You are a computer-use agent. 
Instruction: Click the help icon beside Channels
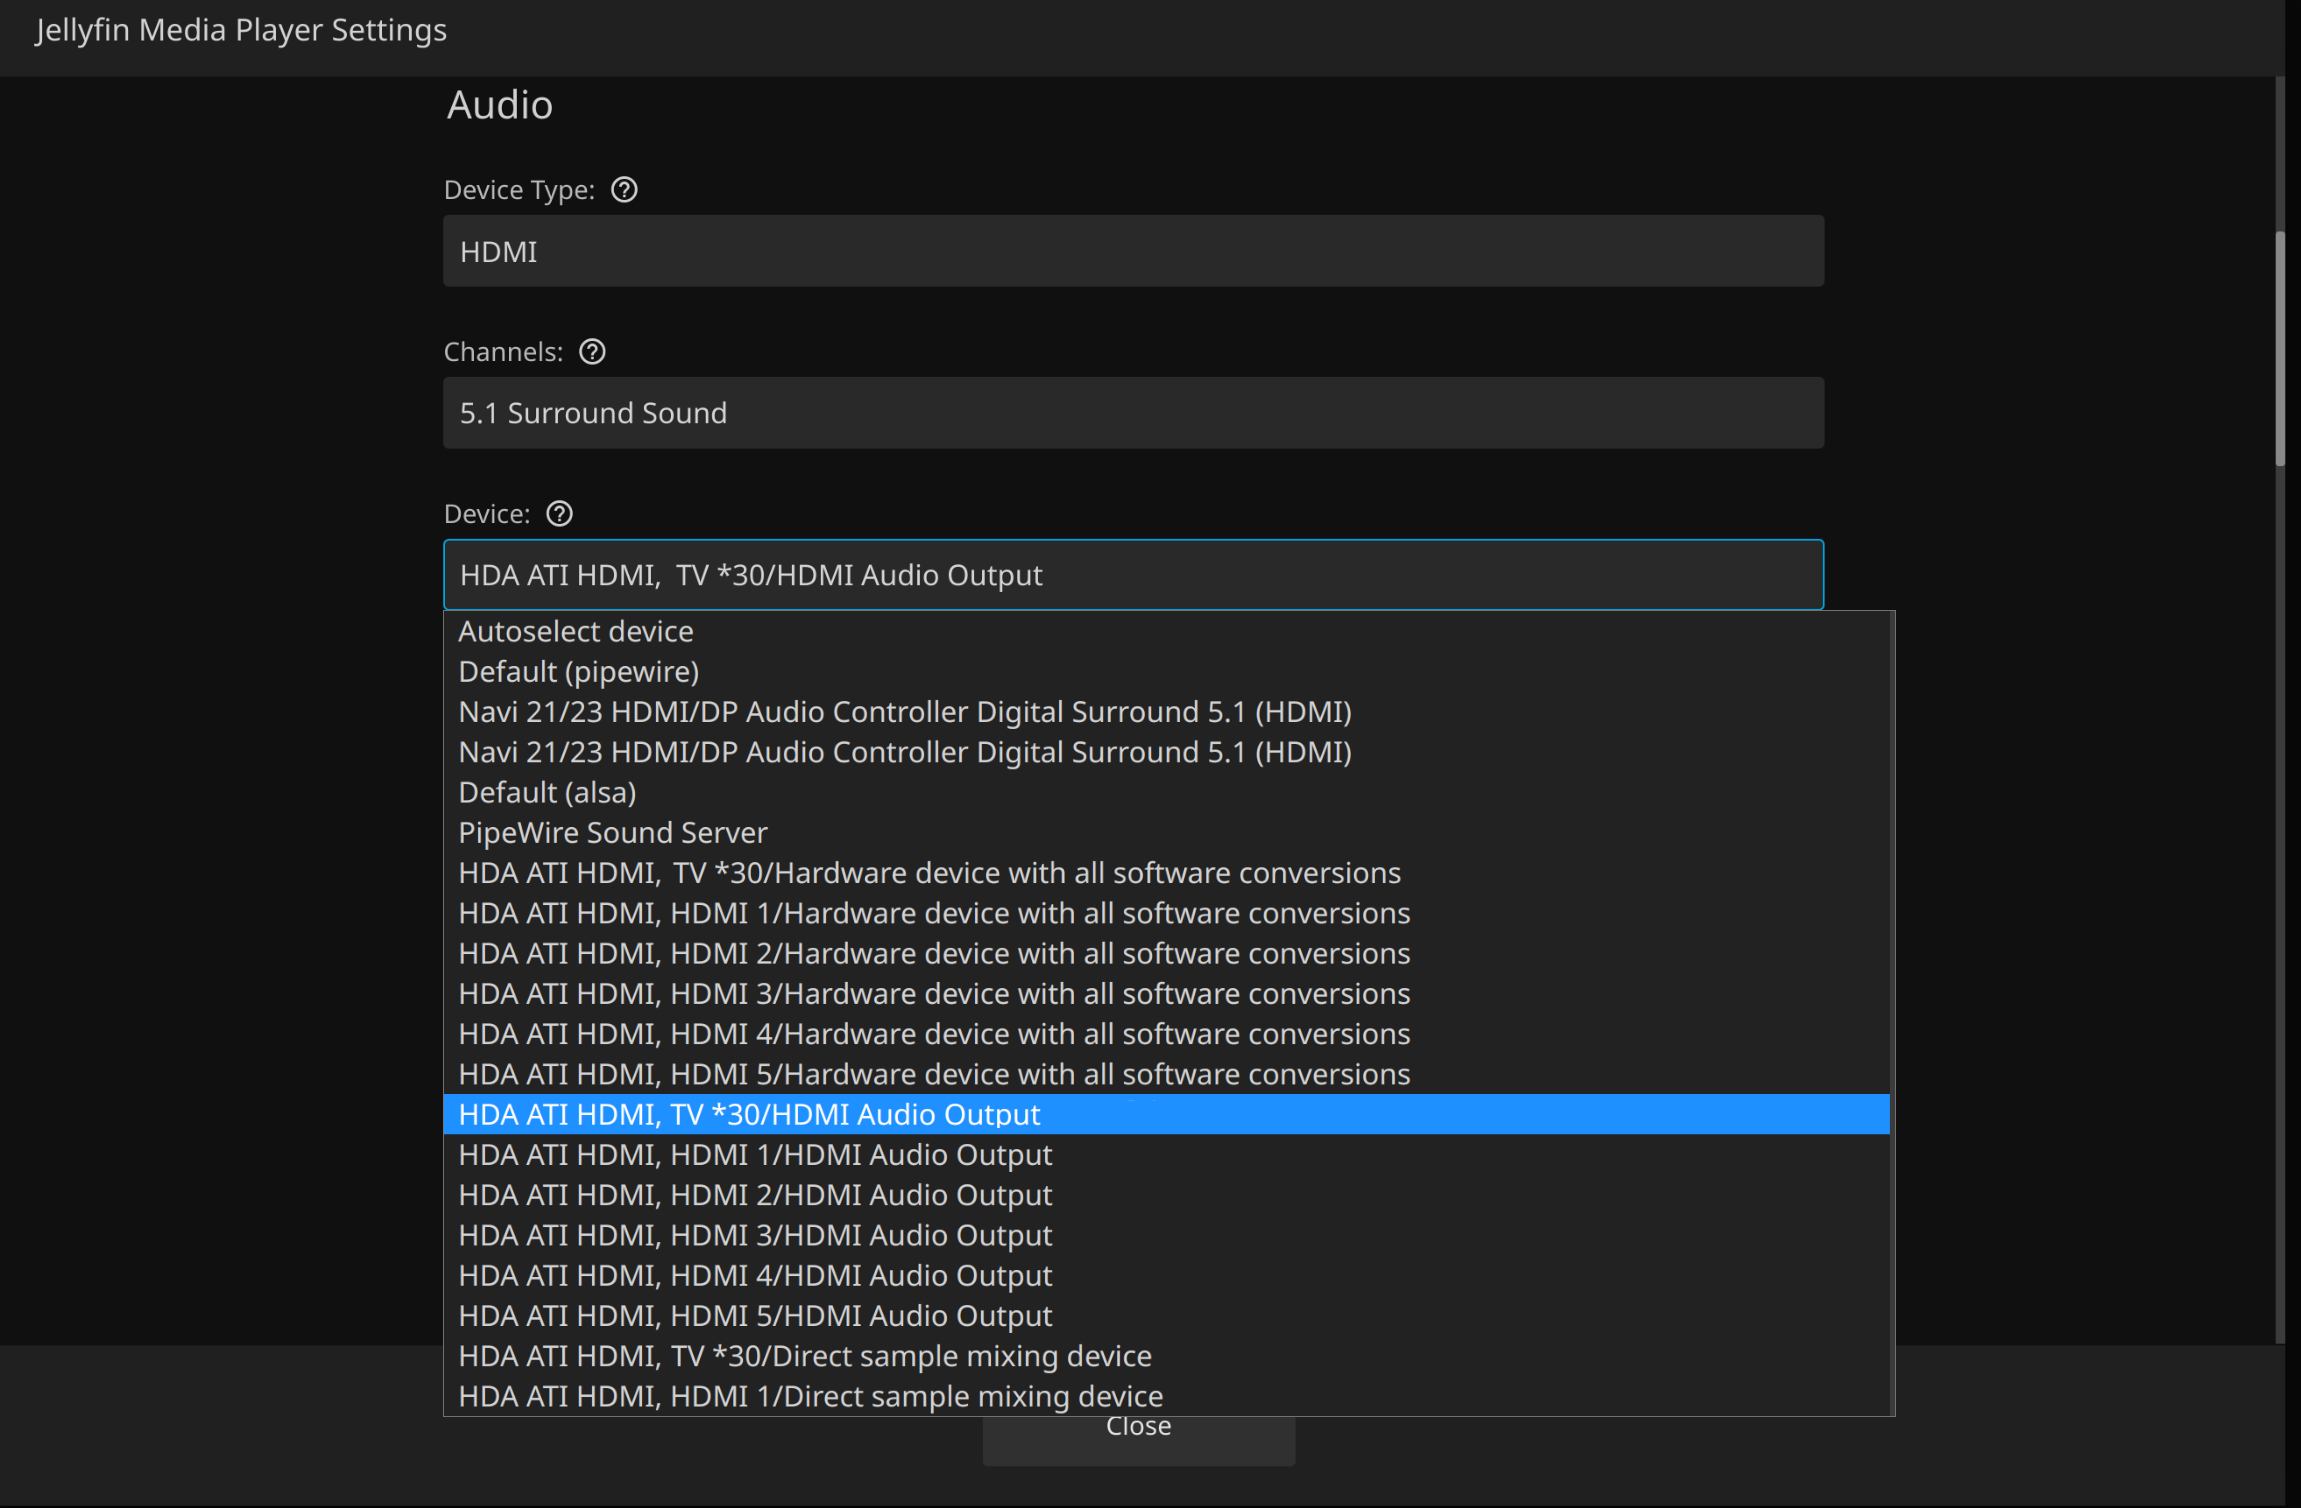592,352
